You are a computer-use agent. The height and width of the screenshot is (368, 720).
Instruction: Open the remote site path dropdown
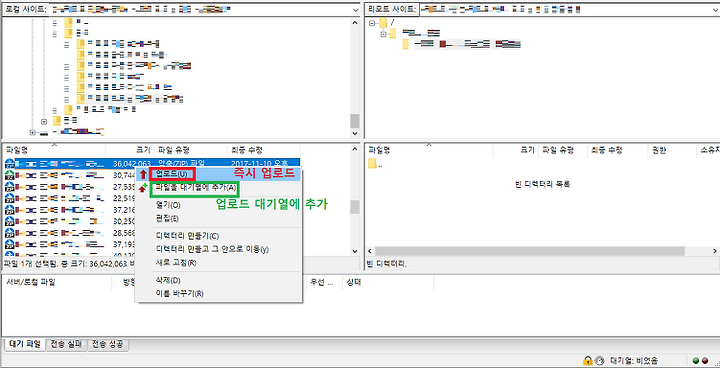coord(716,9)
